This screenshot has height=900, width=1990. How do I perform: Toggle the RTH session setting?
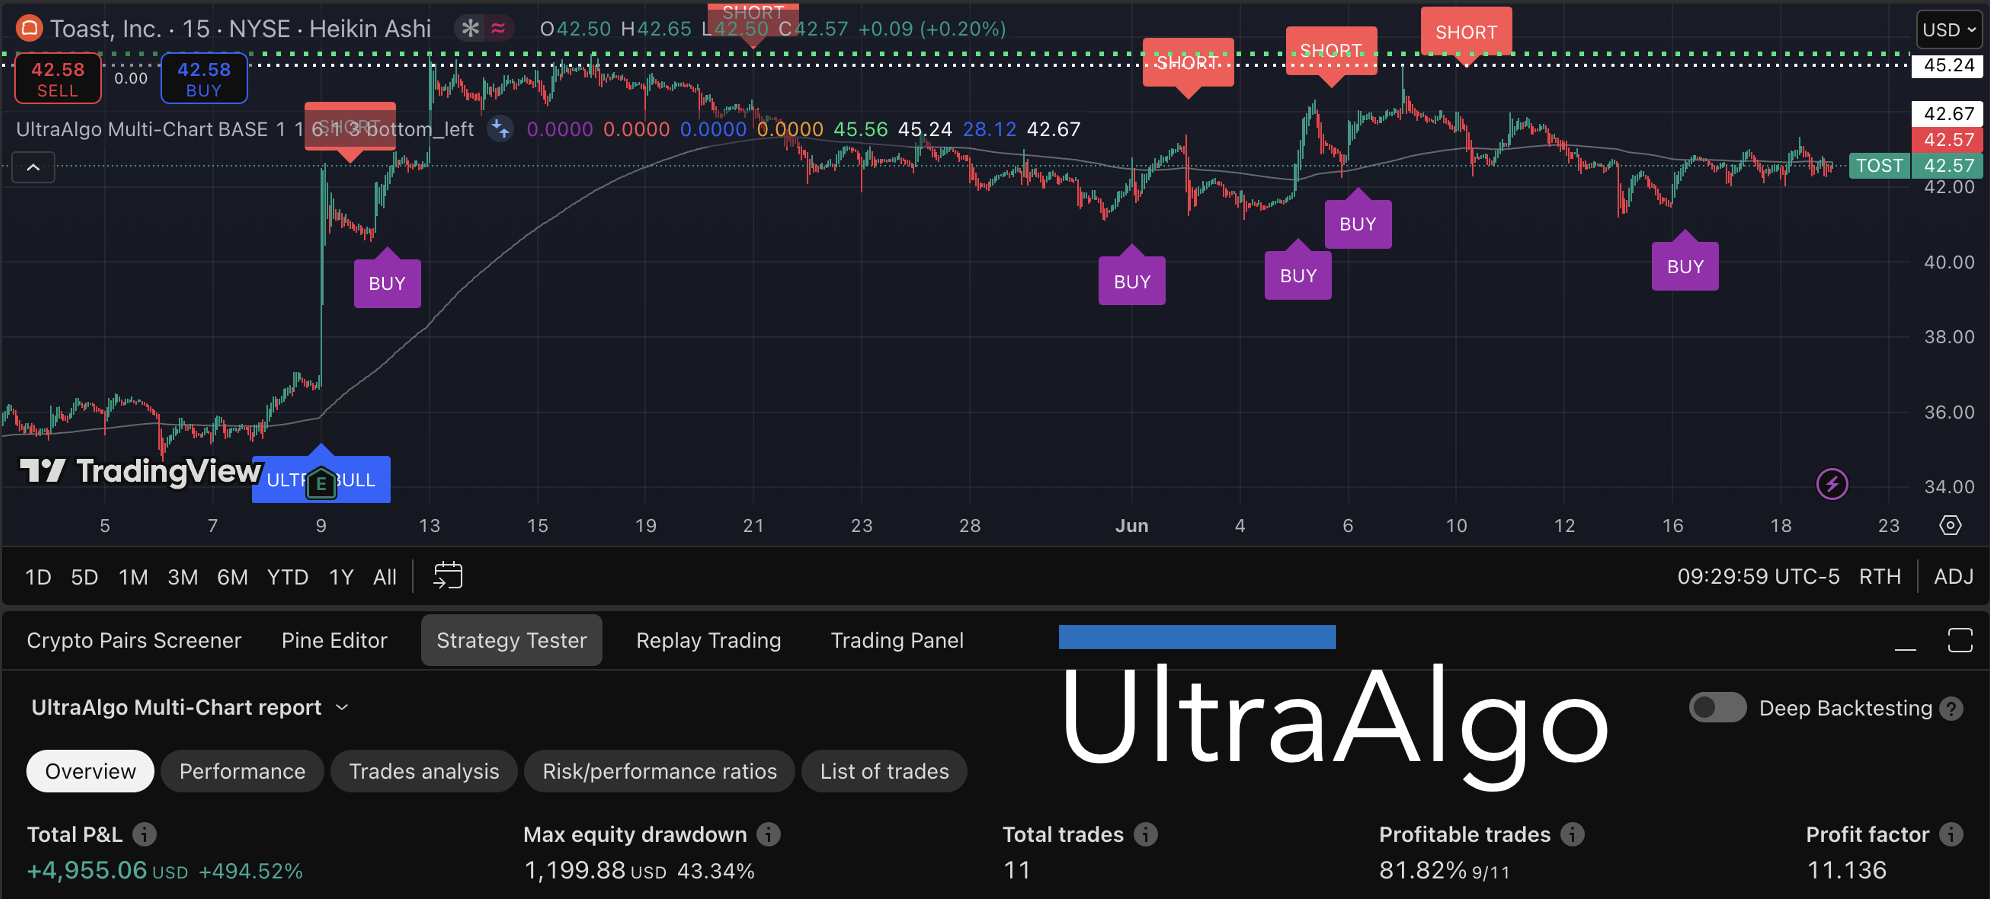tap(1880, 577)
